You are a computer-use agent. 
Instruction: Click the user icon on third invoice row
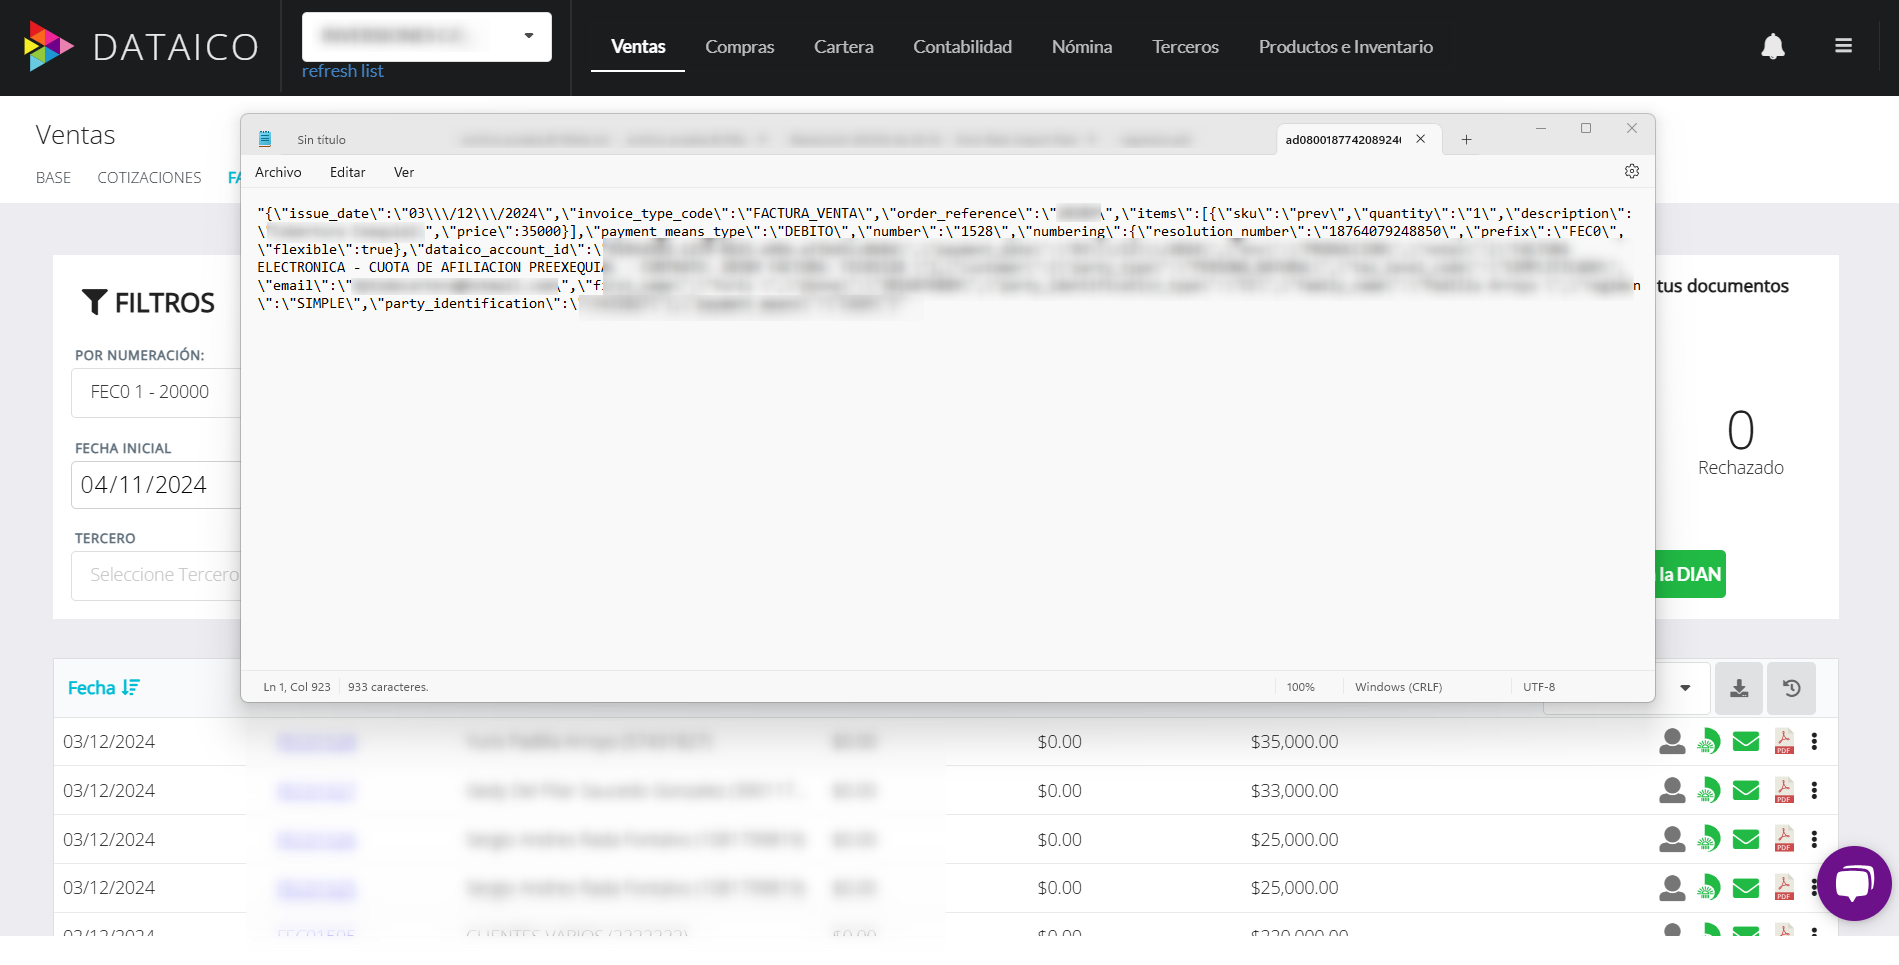coord(1671,839)
